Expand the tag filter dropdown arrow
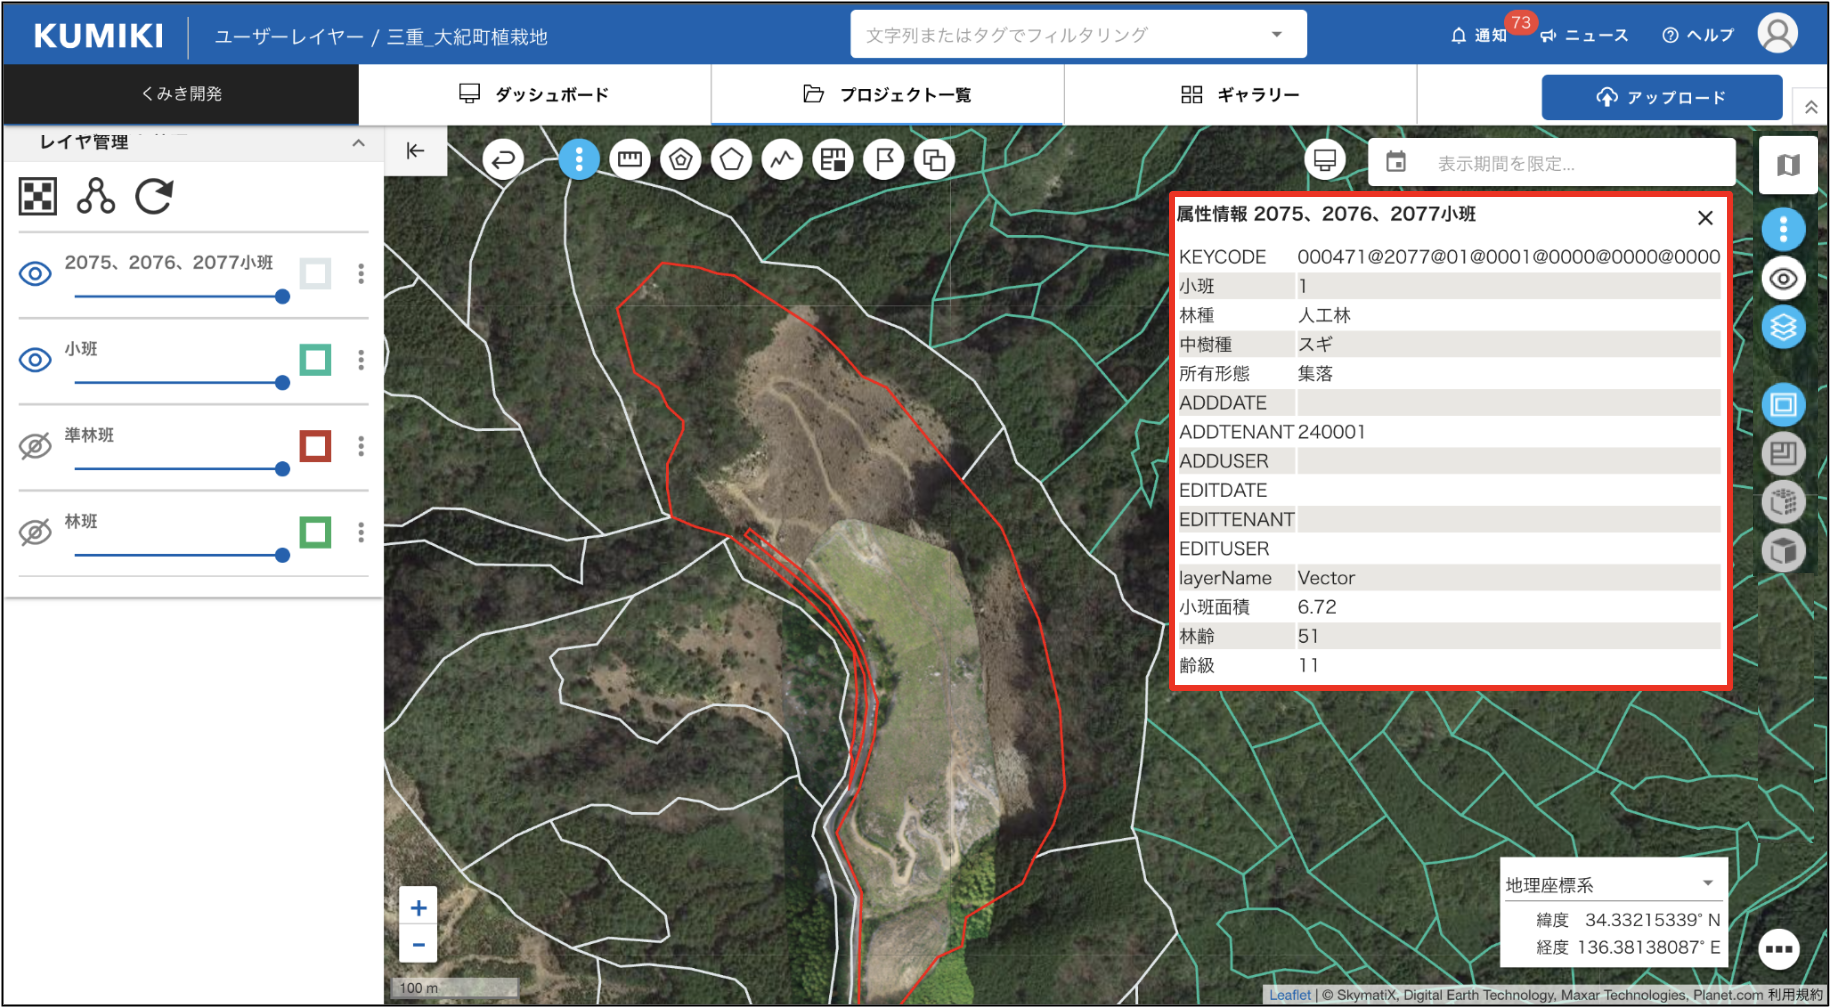This screenshot has width=1832, height=1008. [x=1276, y=35]
